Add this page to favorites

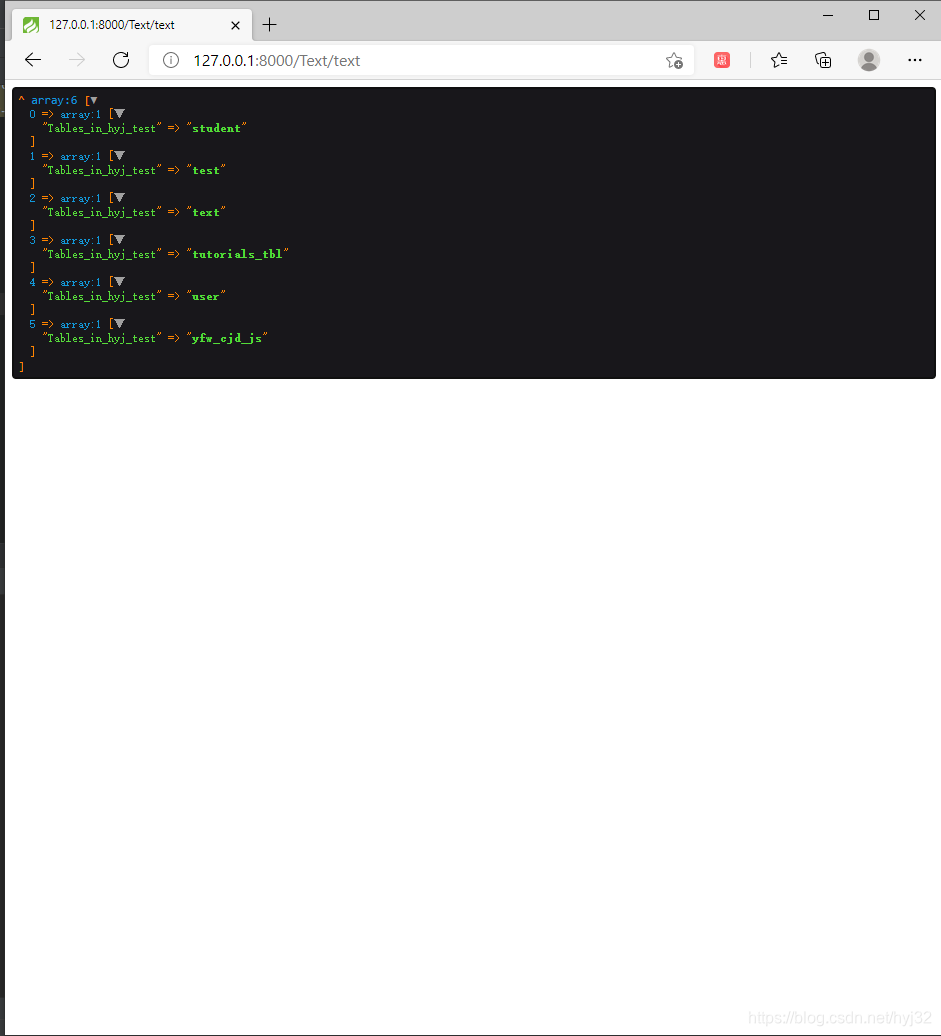click(x=674, y=60)
